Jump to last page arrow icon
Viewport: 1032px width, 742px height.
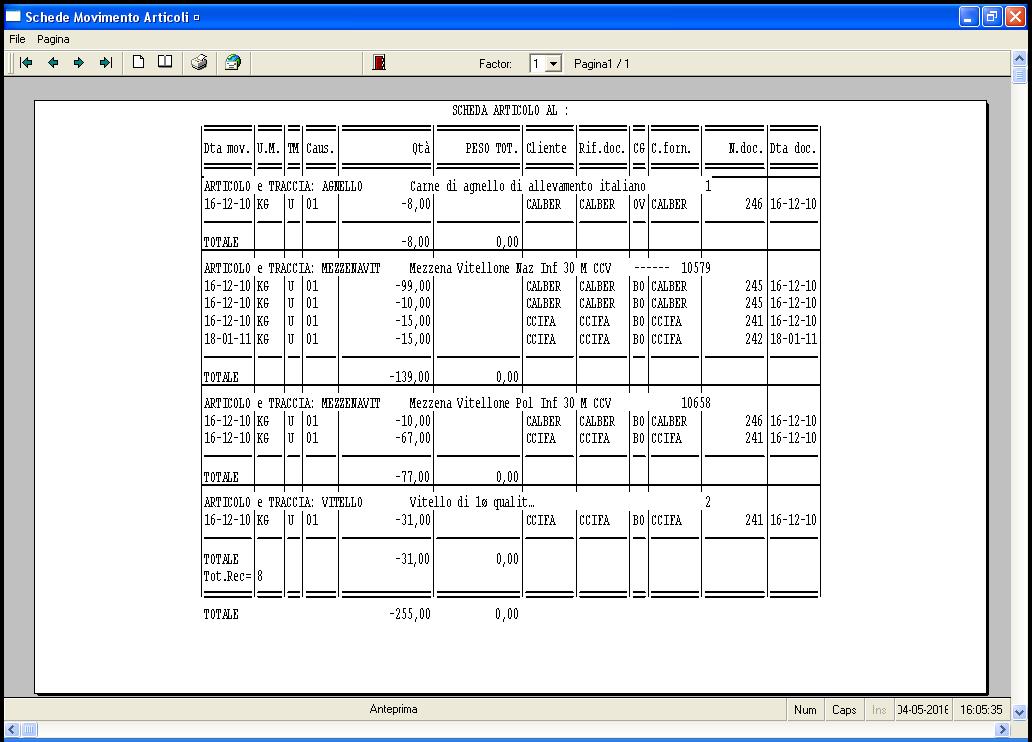click(x=106, y=63)
